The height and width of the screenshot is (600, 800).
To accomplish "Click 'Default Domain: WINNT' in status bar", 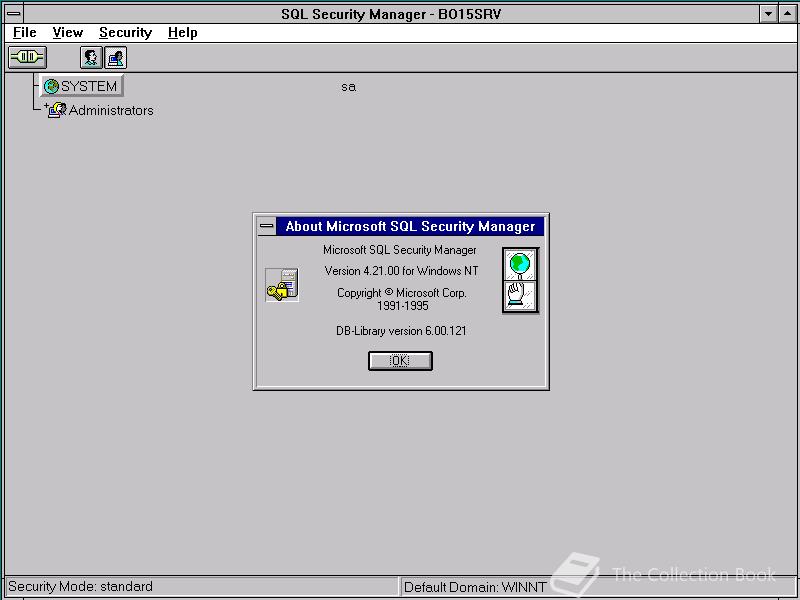I will [x=474, y=587].
